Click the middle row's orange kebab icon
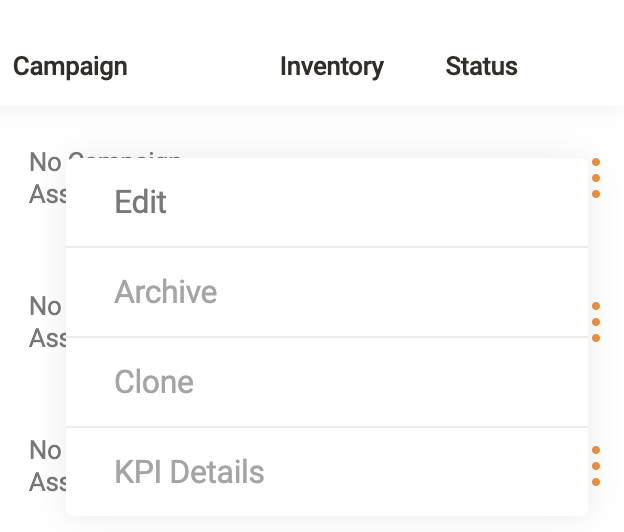The image size is (624, 532). [x=596, y=322]
